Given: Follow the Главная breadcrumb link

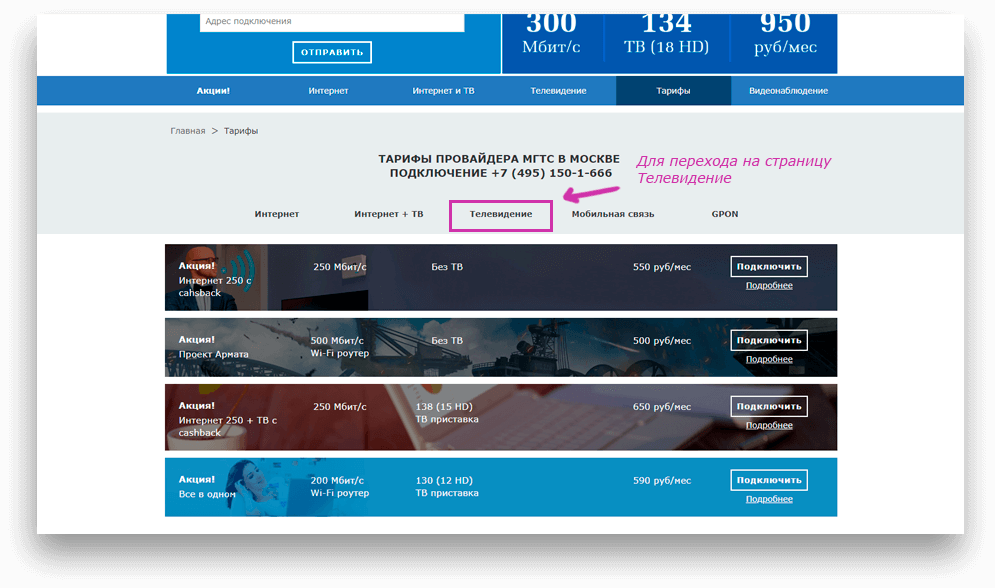Looking at the screenshot, I should (187, 131).
